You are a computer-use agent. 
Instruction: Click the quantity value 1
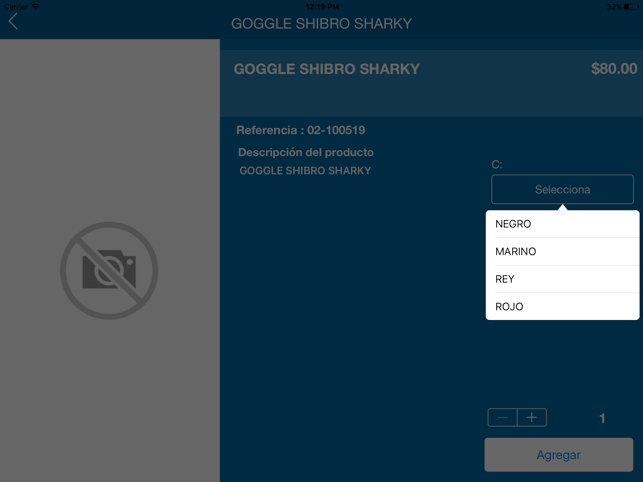[x=602, y=418]
